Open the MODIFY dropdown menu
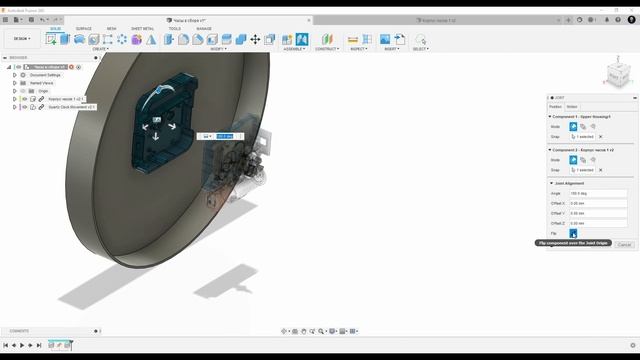Screen dimensions: 640x360 point(218,49)
